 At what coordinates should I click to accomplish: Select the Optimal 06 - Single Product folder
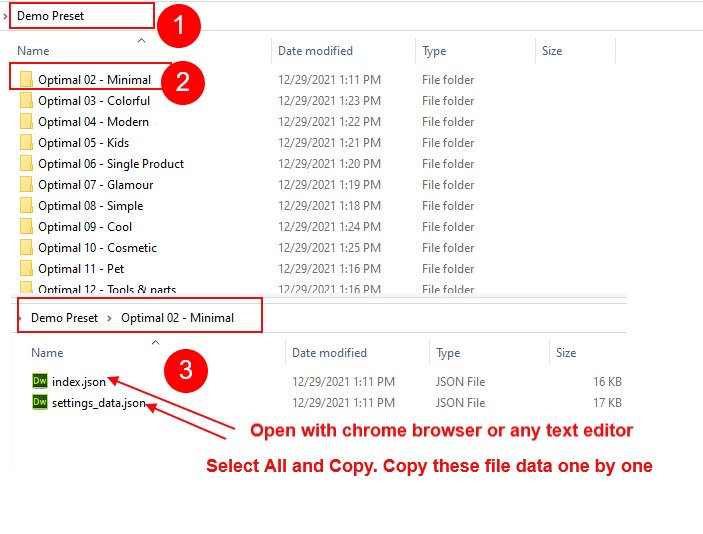(x=111, y=164)
